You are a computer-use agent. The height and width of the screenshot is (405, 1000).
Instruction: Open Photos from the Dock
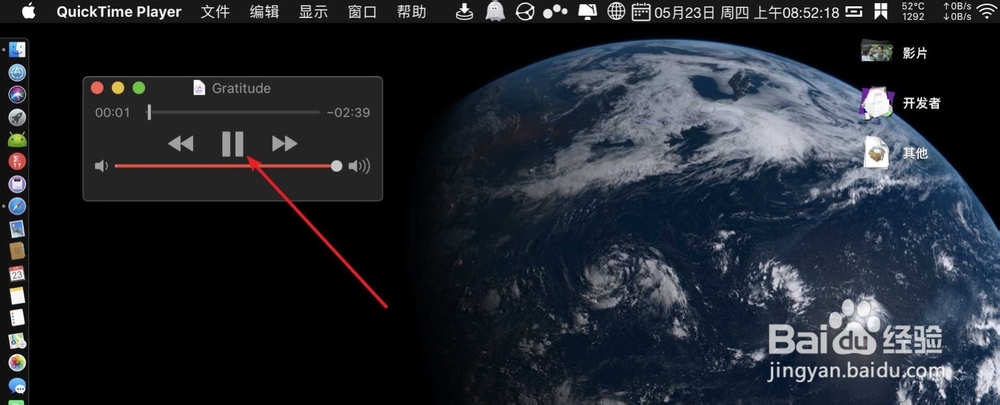point(17,364)
